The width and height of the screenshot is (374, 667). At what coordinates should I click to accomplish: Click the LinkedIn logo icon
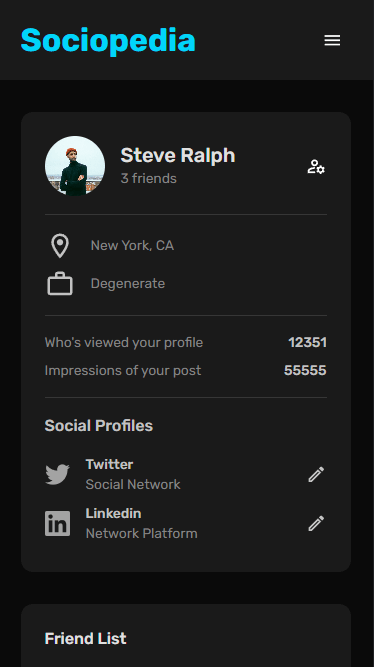point(57,523)
